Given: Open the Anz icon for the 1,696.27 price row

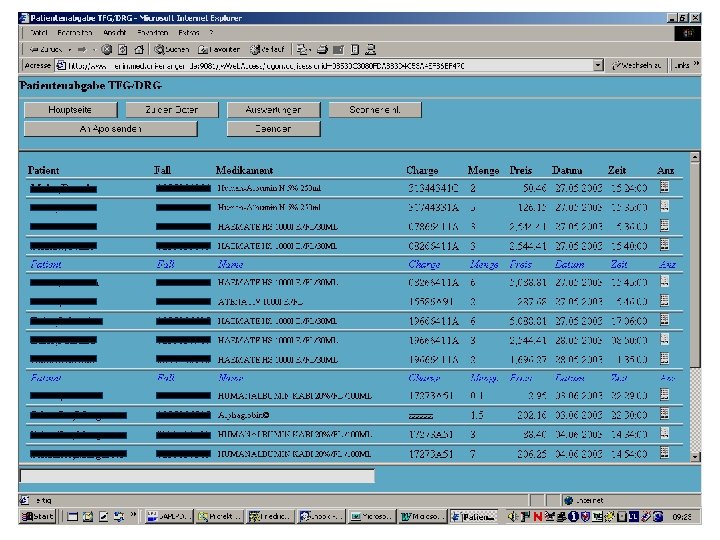Looking at the screenshot, I should (x=664, y=358).
